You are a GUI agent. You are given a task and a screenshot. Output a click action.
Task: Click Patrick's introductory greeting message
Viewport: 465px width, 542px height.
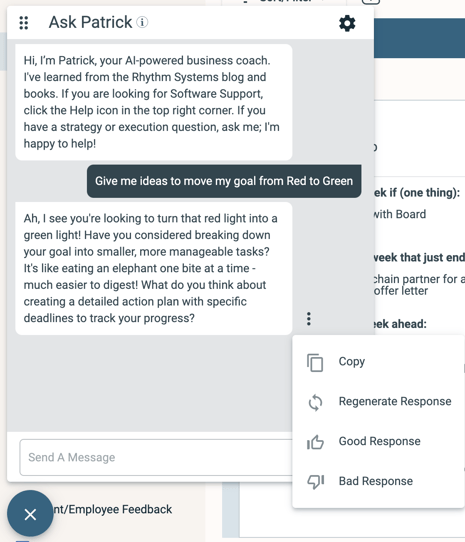pyautogui.click(x=154, y=102)
